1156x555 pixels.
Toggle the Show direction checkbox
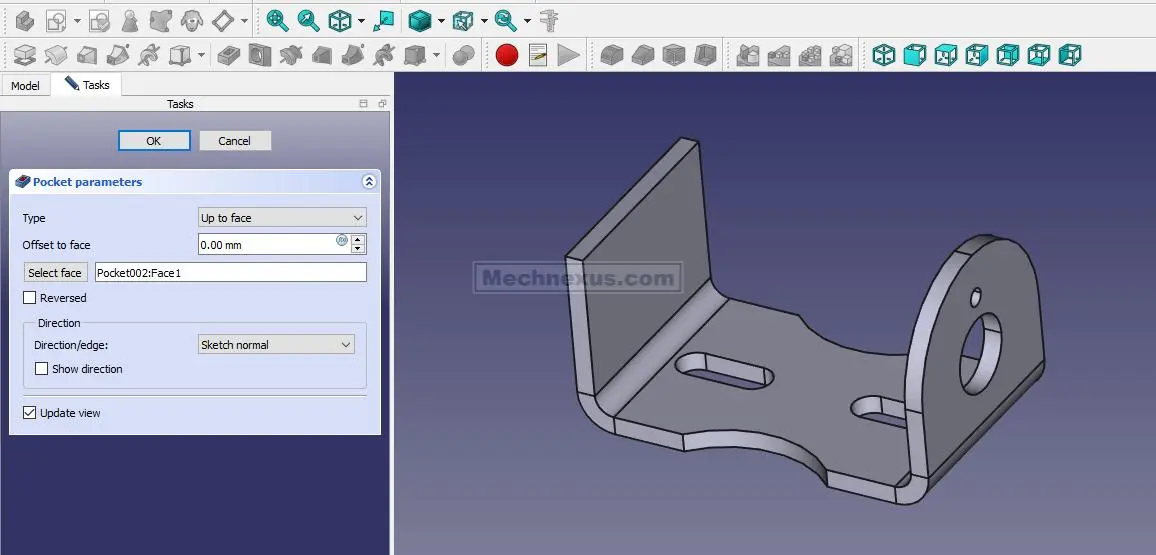pyautogui.click(x=42, y=369)
